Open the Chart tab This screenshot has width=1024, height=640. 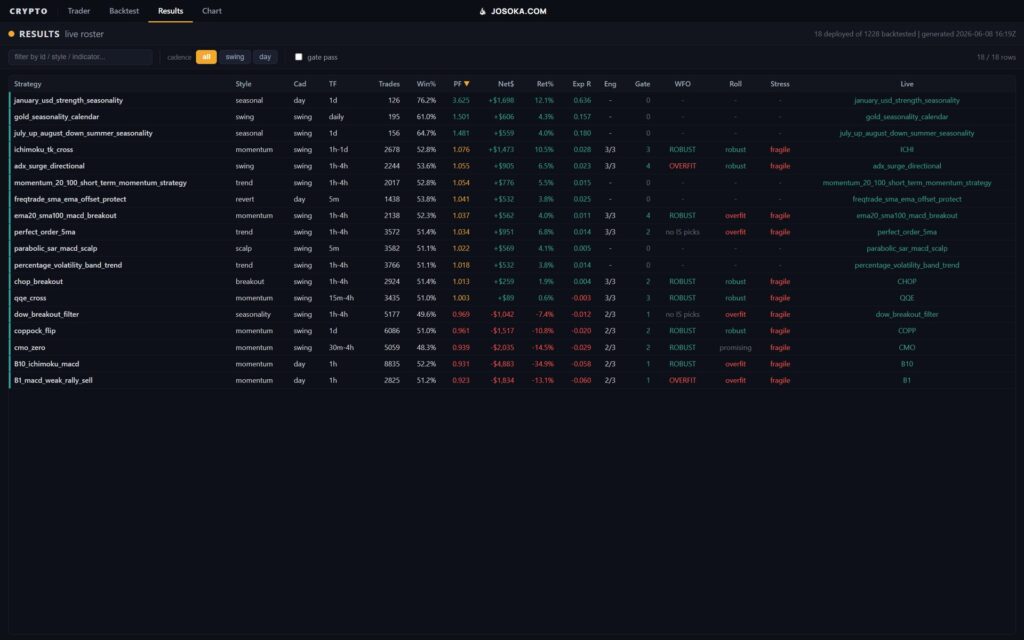(x=212, y=11)
